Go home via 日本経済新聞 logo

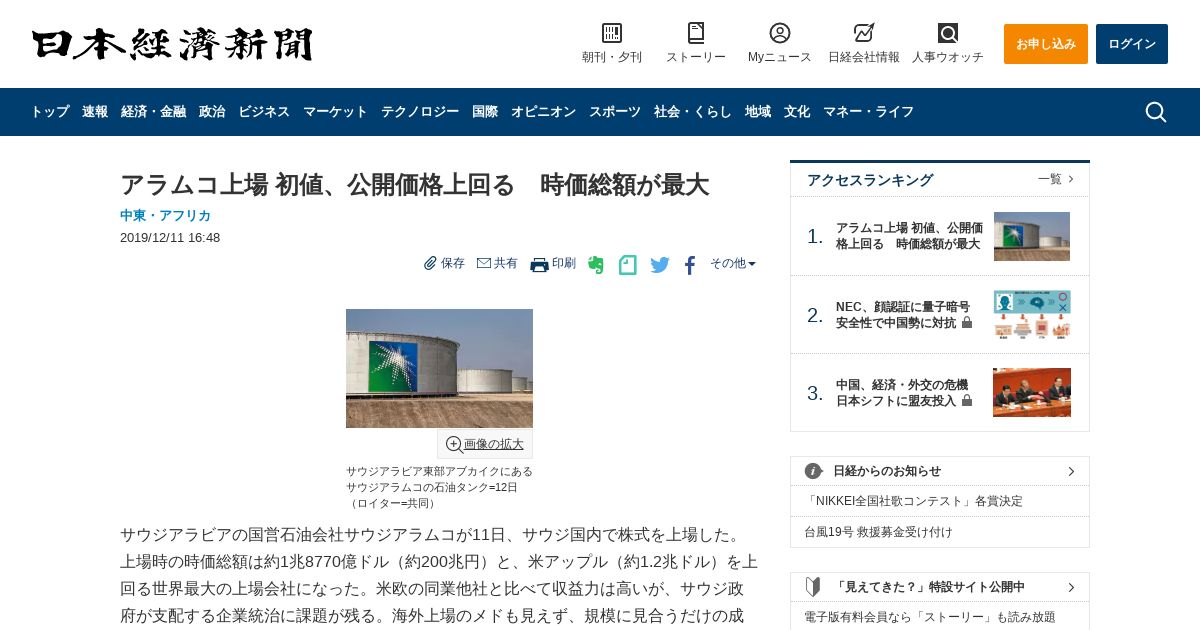coord(172,44)
